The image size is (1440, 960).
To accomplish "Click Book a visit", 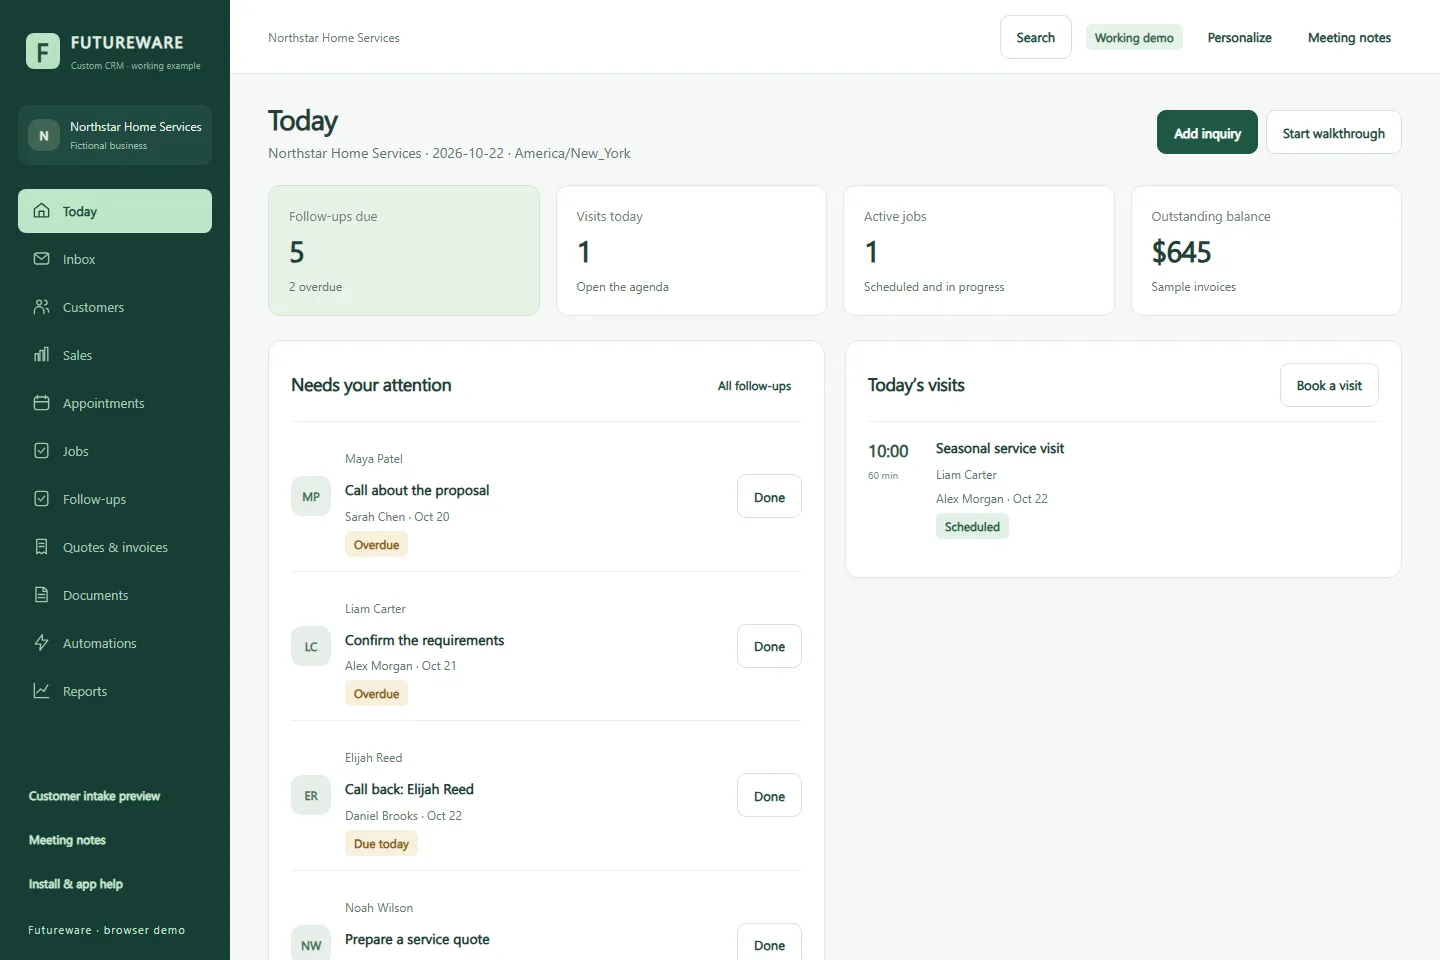I will [x=1329, y=385].
